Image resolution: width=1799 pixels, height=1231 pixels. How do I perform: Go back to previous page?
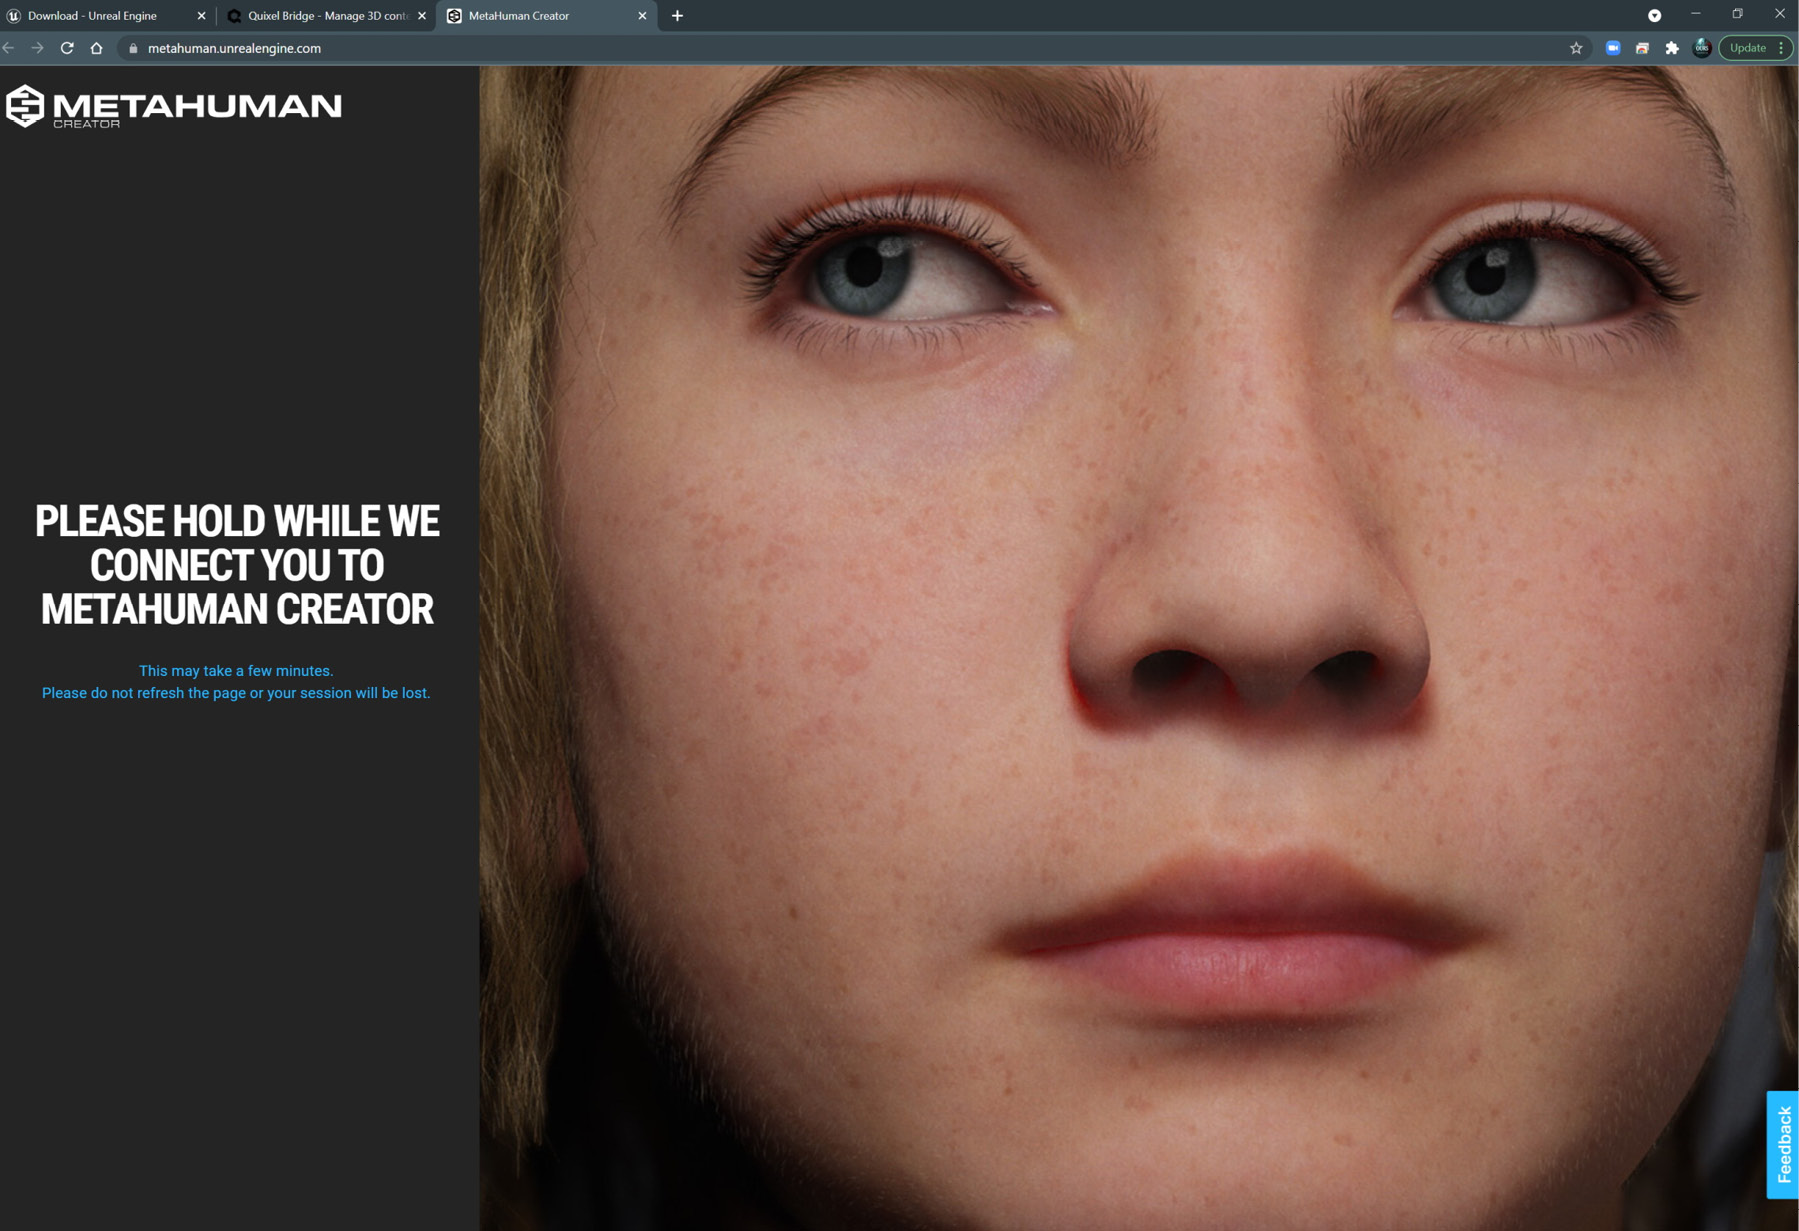pyautogui.click(x=9, y=48)
